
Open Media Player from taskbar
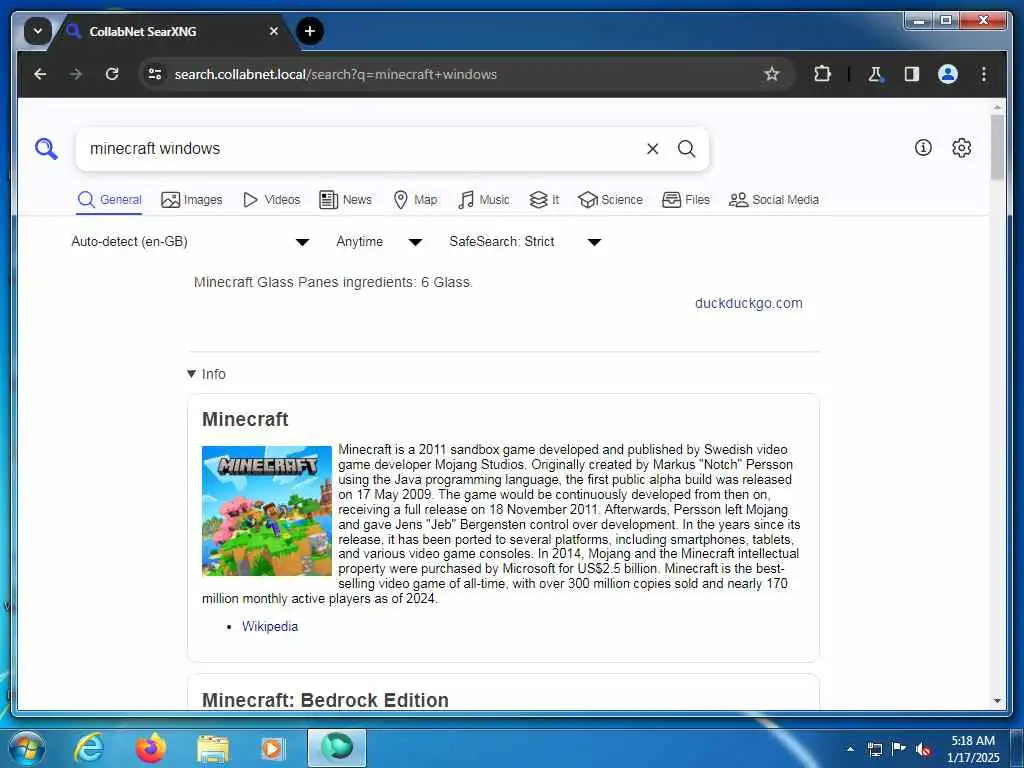coord(272,748)
